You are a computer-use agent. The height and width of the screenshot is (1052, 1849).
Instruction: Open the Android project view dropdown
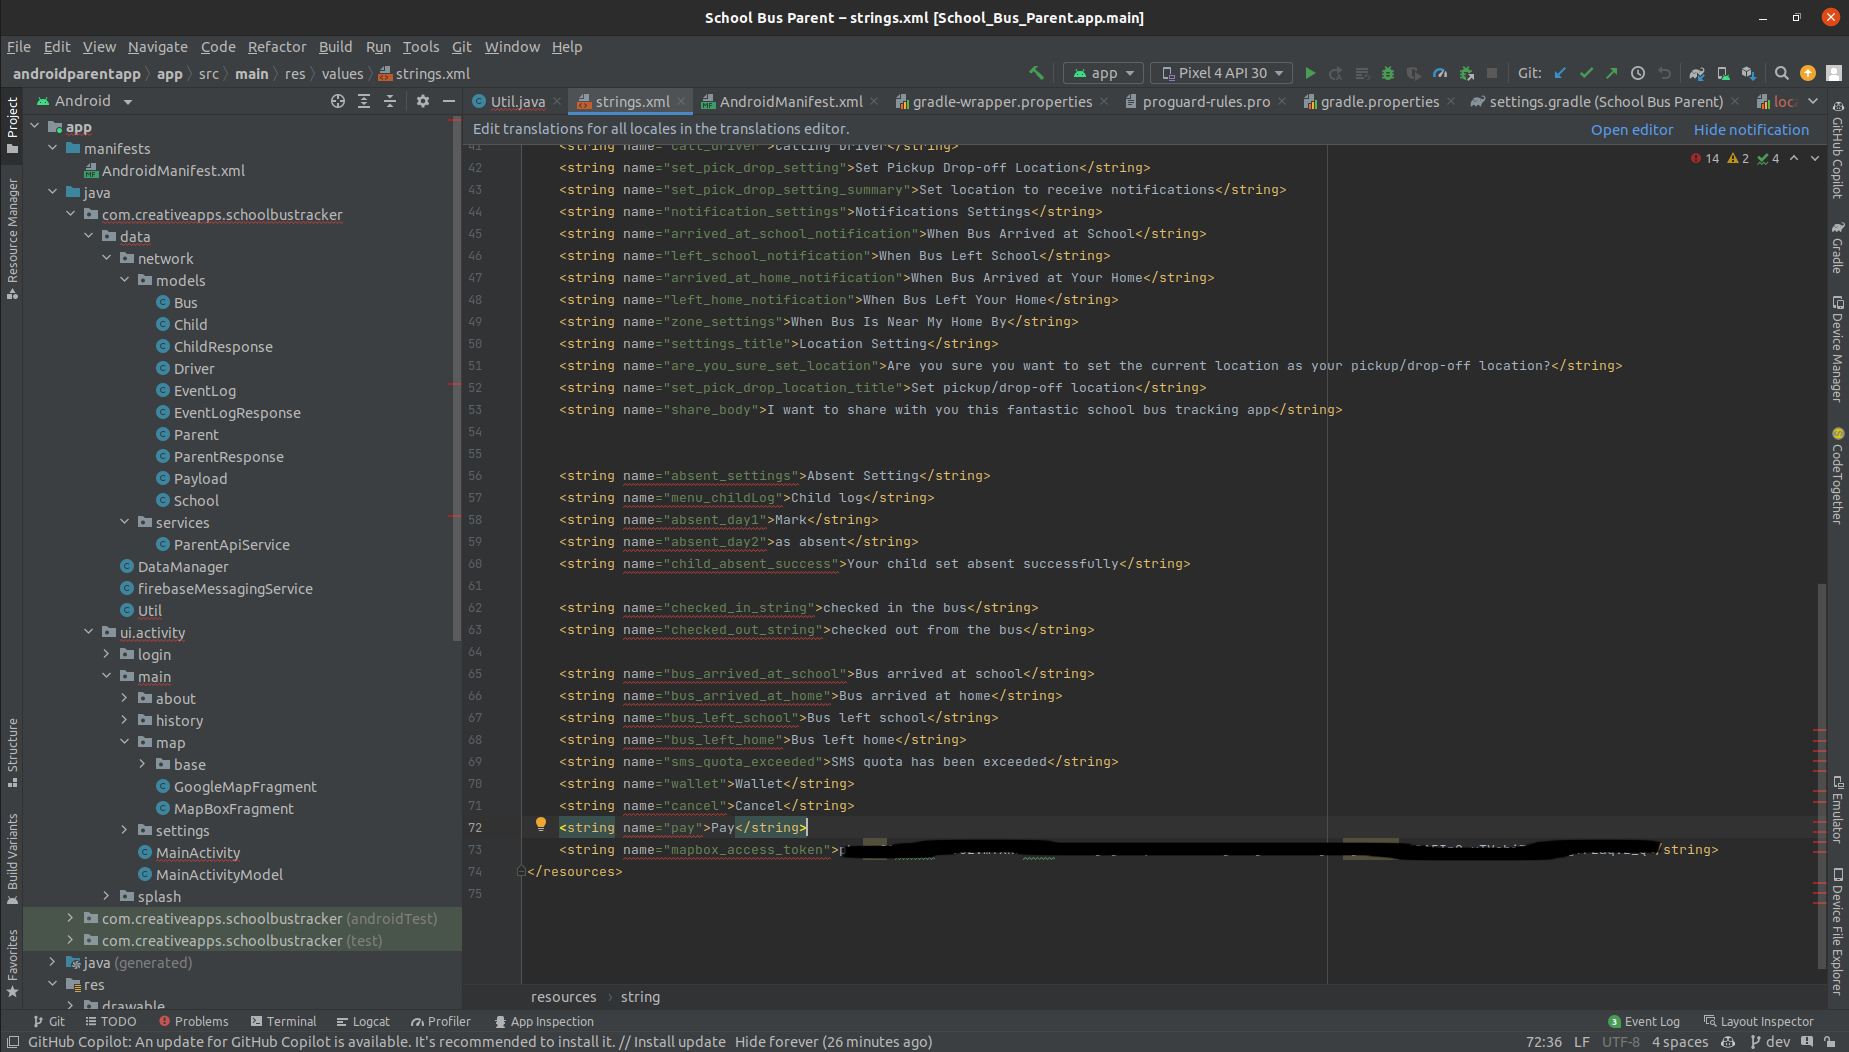pyautogui.click(x=85, y=101)
